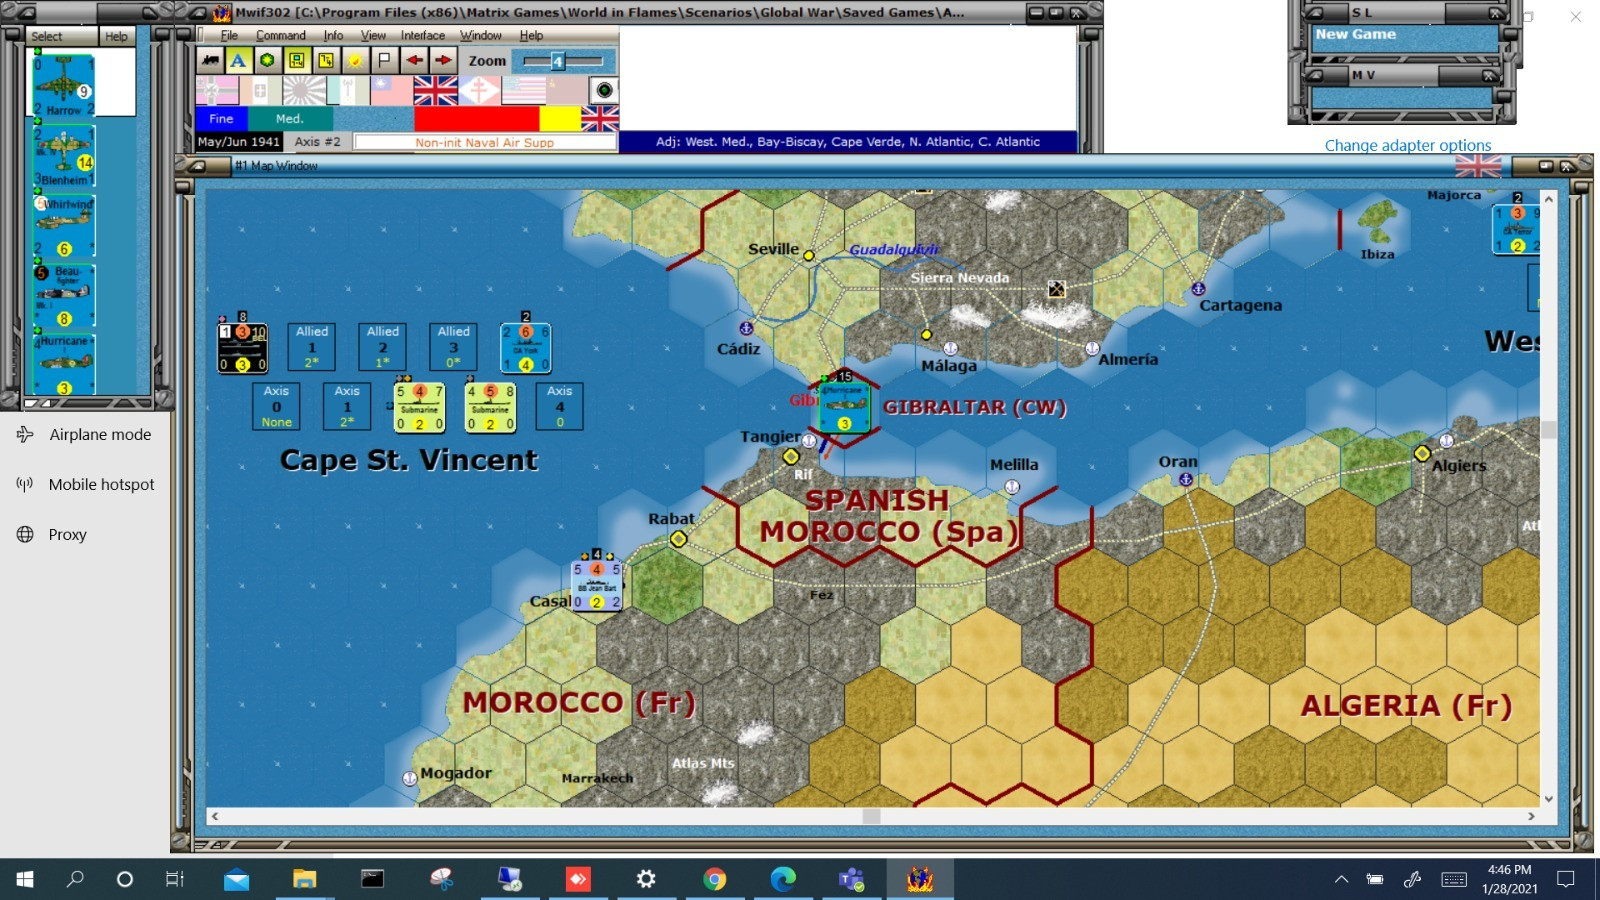
Task: Open the Interface menu
Action: click(423, 36)
